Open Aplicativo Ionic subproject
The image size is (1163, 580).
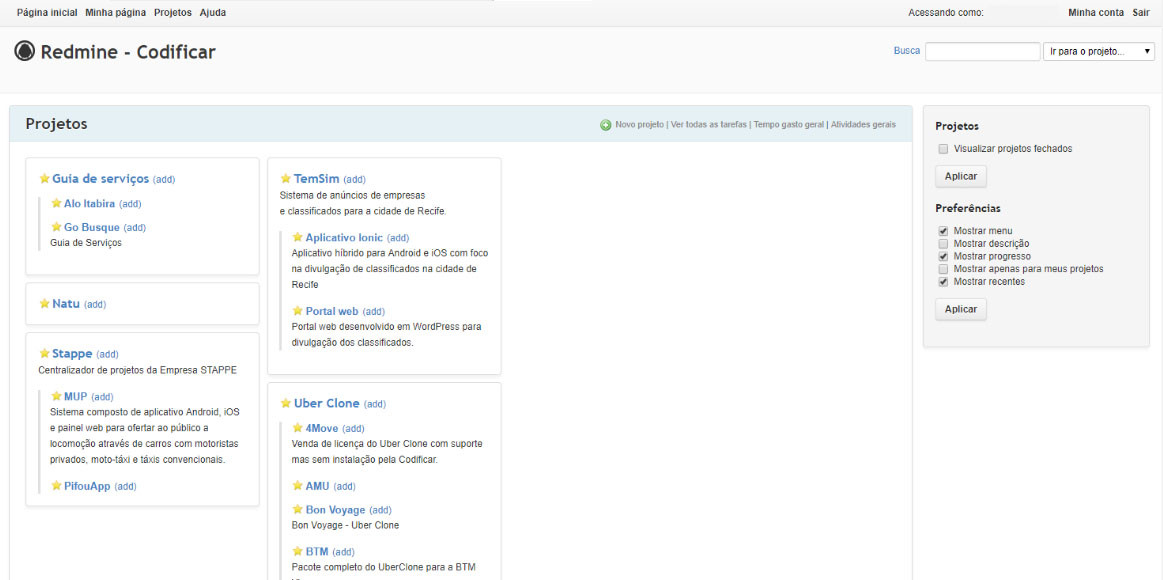coord(344,237)
